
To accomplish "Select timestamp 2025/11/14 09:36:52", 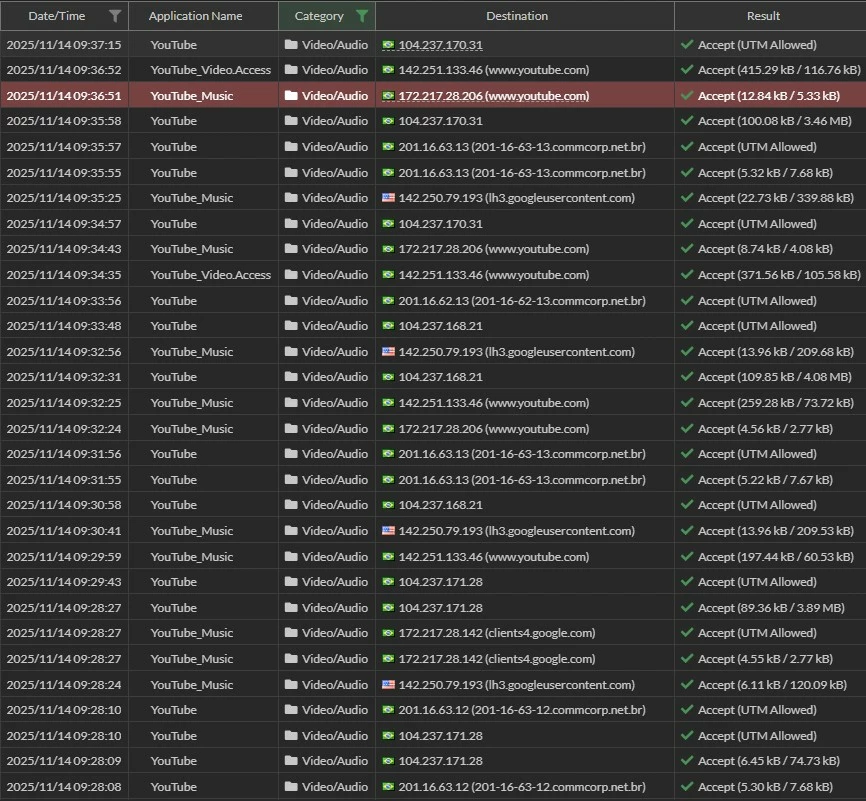I will point(64,70).
